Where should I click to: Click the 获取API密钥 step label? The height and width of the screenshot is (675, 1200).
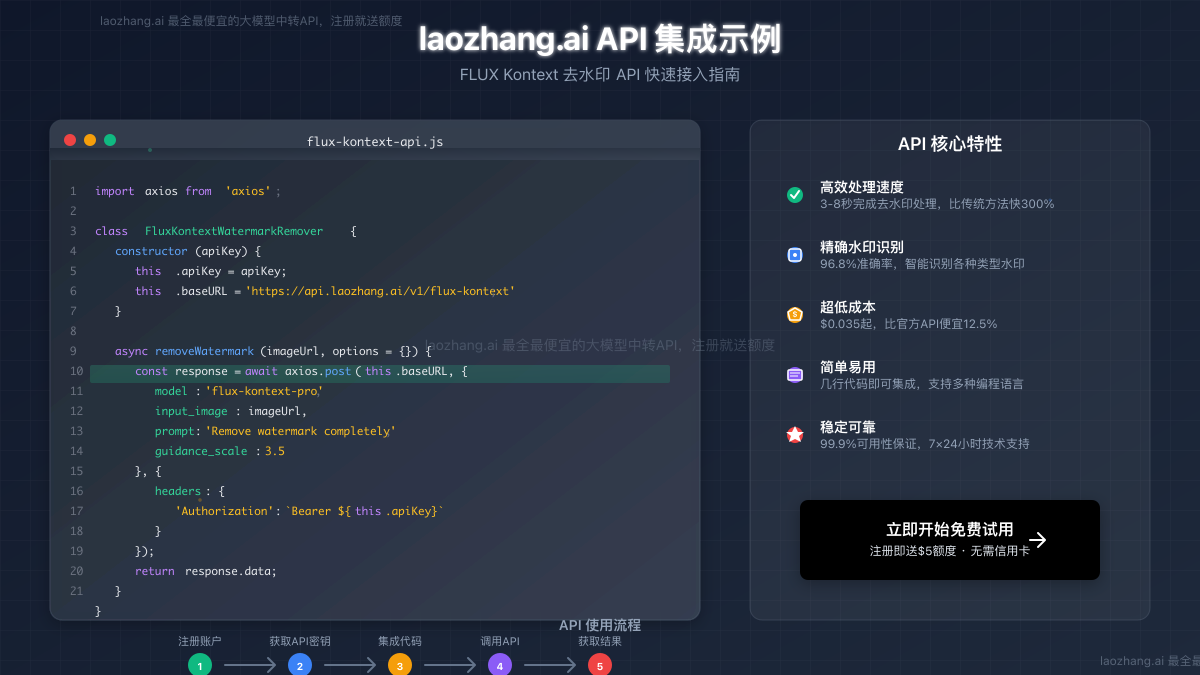click(x=300, y=641)
